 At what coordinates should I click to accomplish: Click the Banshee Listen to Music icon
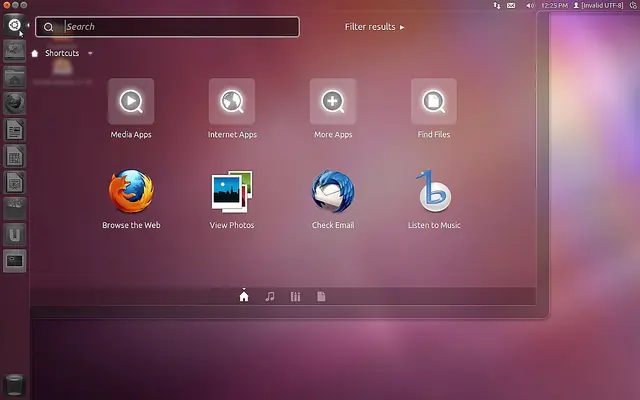(434, 191)
